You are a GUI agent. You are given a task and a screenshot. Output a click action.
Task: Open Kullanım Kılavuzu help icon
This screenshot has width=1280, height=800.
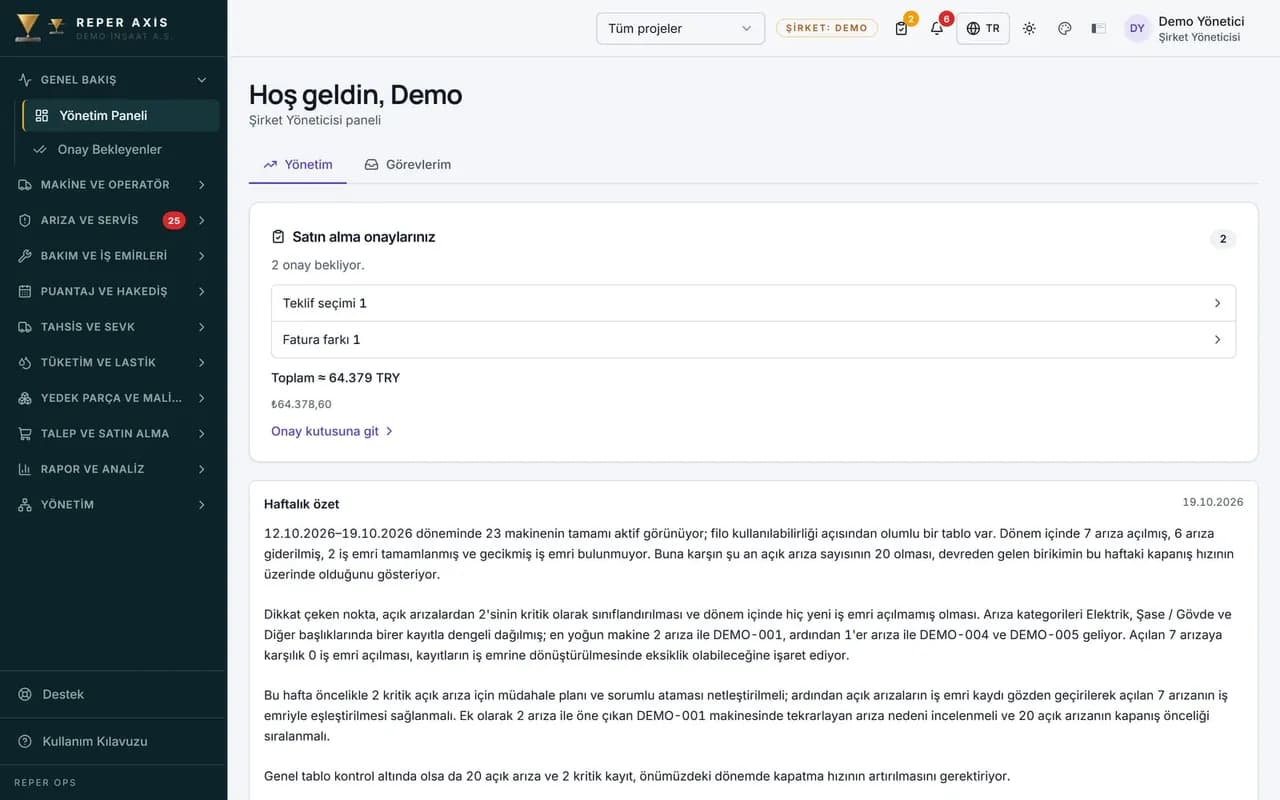pos(25,741)
